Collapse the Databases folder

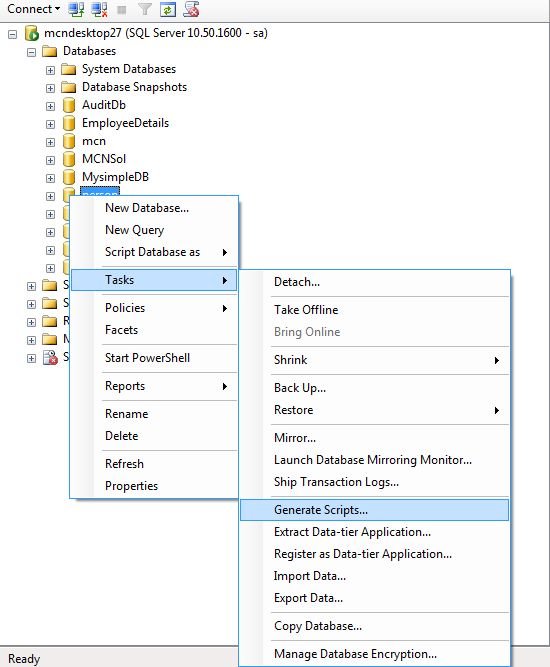pos(31,52)
